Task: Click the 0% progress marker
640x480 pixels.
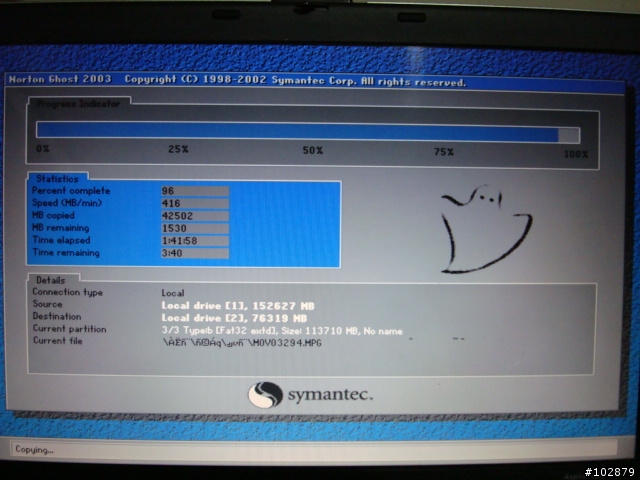Action: point(42,149)
